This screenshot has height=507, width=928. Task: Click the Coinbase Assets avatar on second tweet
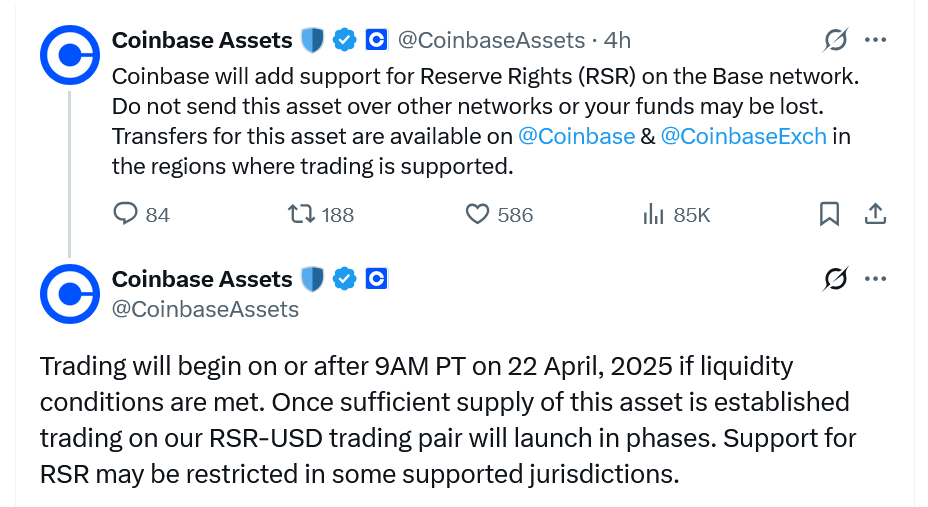point(69,293)
